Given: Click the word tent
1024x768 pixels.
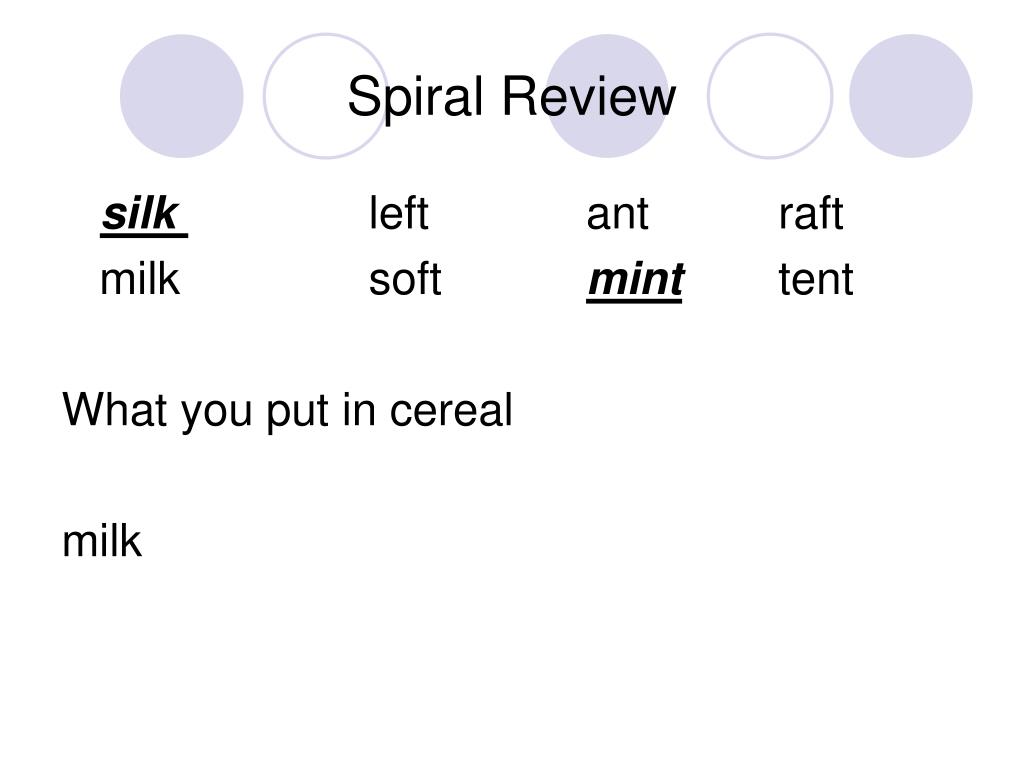Looking at the screenshot, I should tap(816, 280).
